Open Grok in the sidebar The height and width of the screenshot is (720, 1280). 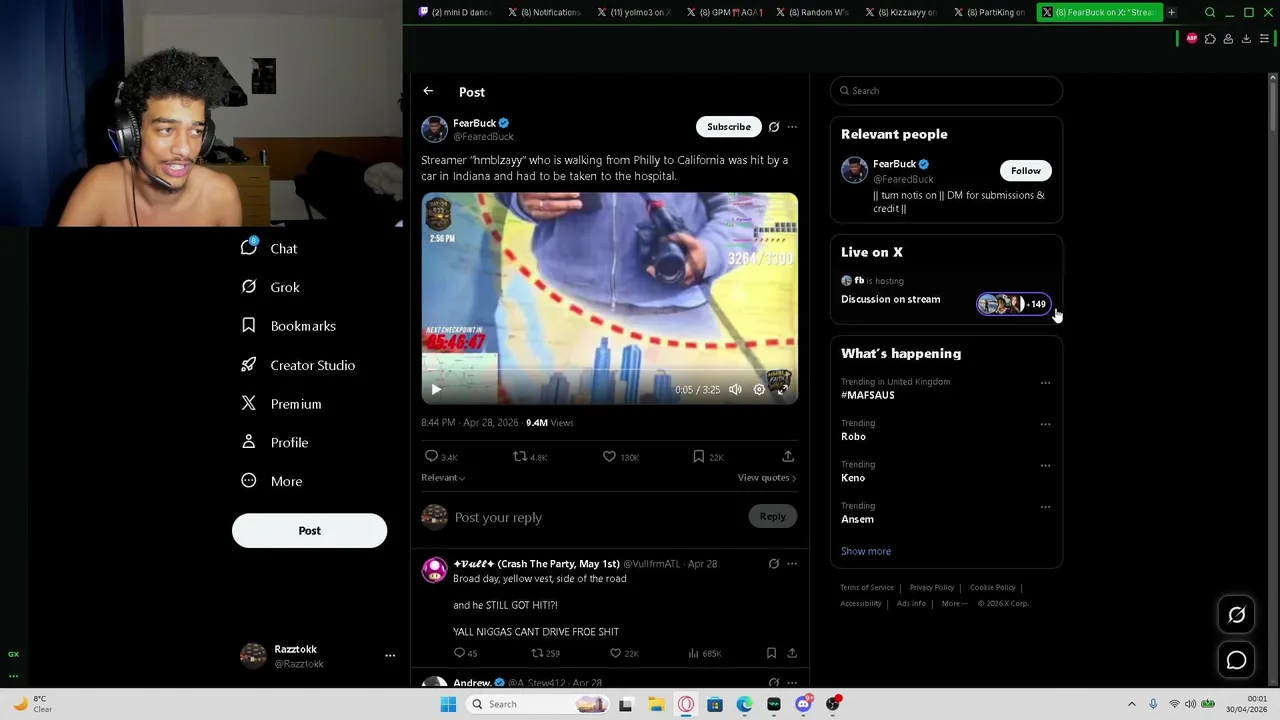coord(270,287)
